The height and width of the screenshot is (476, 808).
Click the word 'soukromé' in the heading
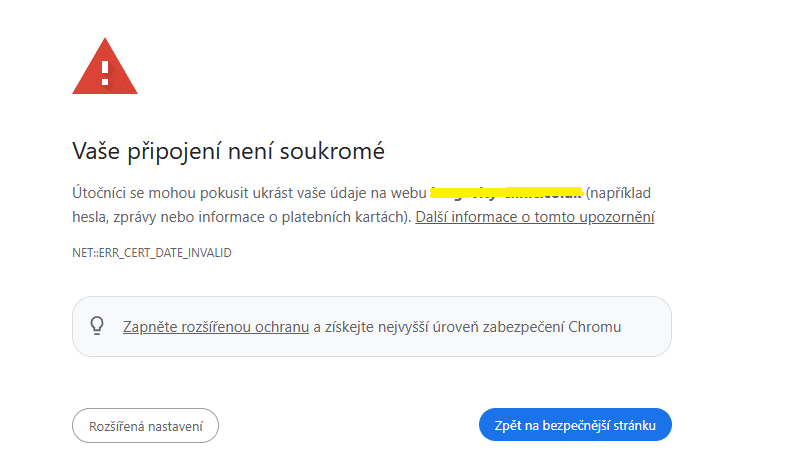[x=336, y=152]
